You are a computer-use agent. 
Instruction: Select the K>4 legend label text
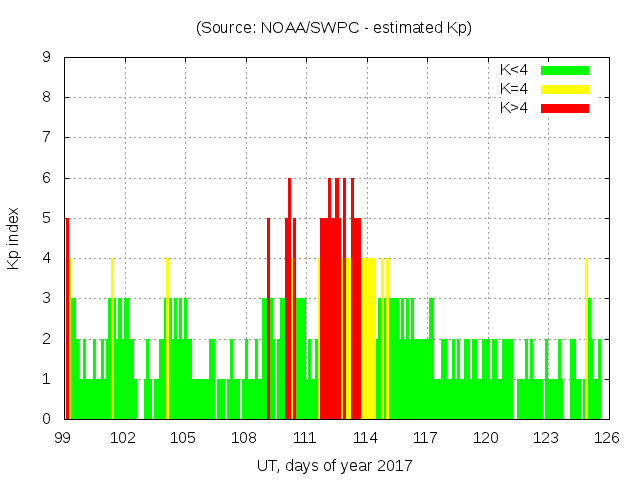514,107
